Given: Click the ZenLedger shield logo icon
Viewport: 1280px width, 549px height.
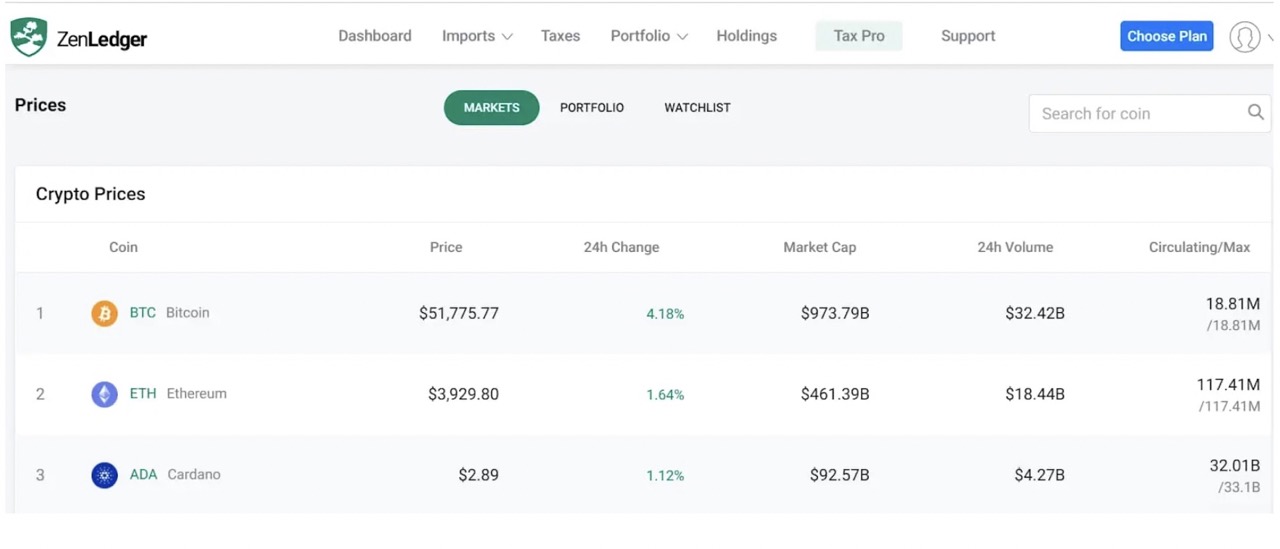Looking at the screenshot, I should (29, 37).
